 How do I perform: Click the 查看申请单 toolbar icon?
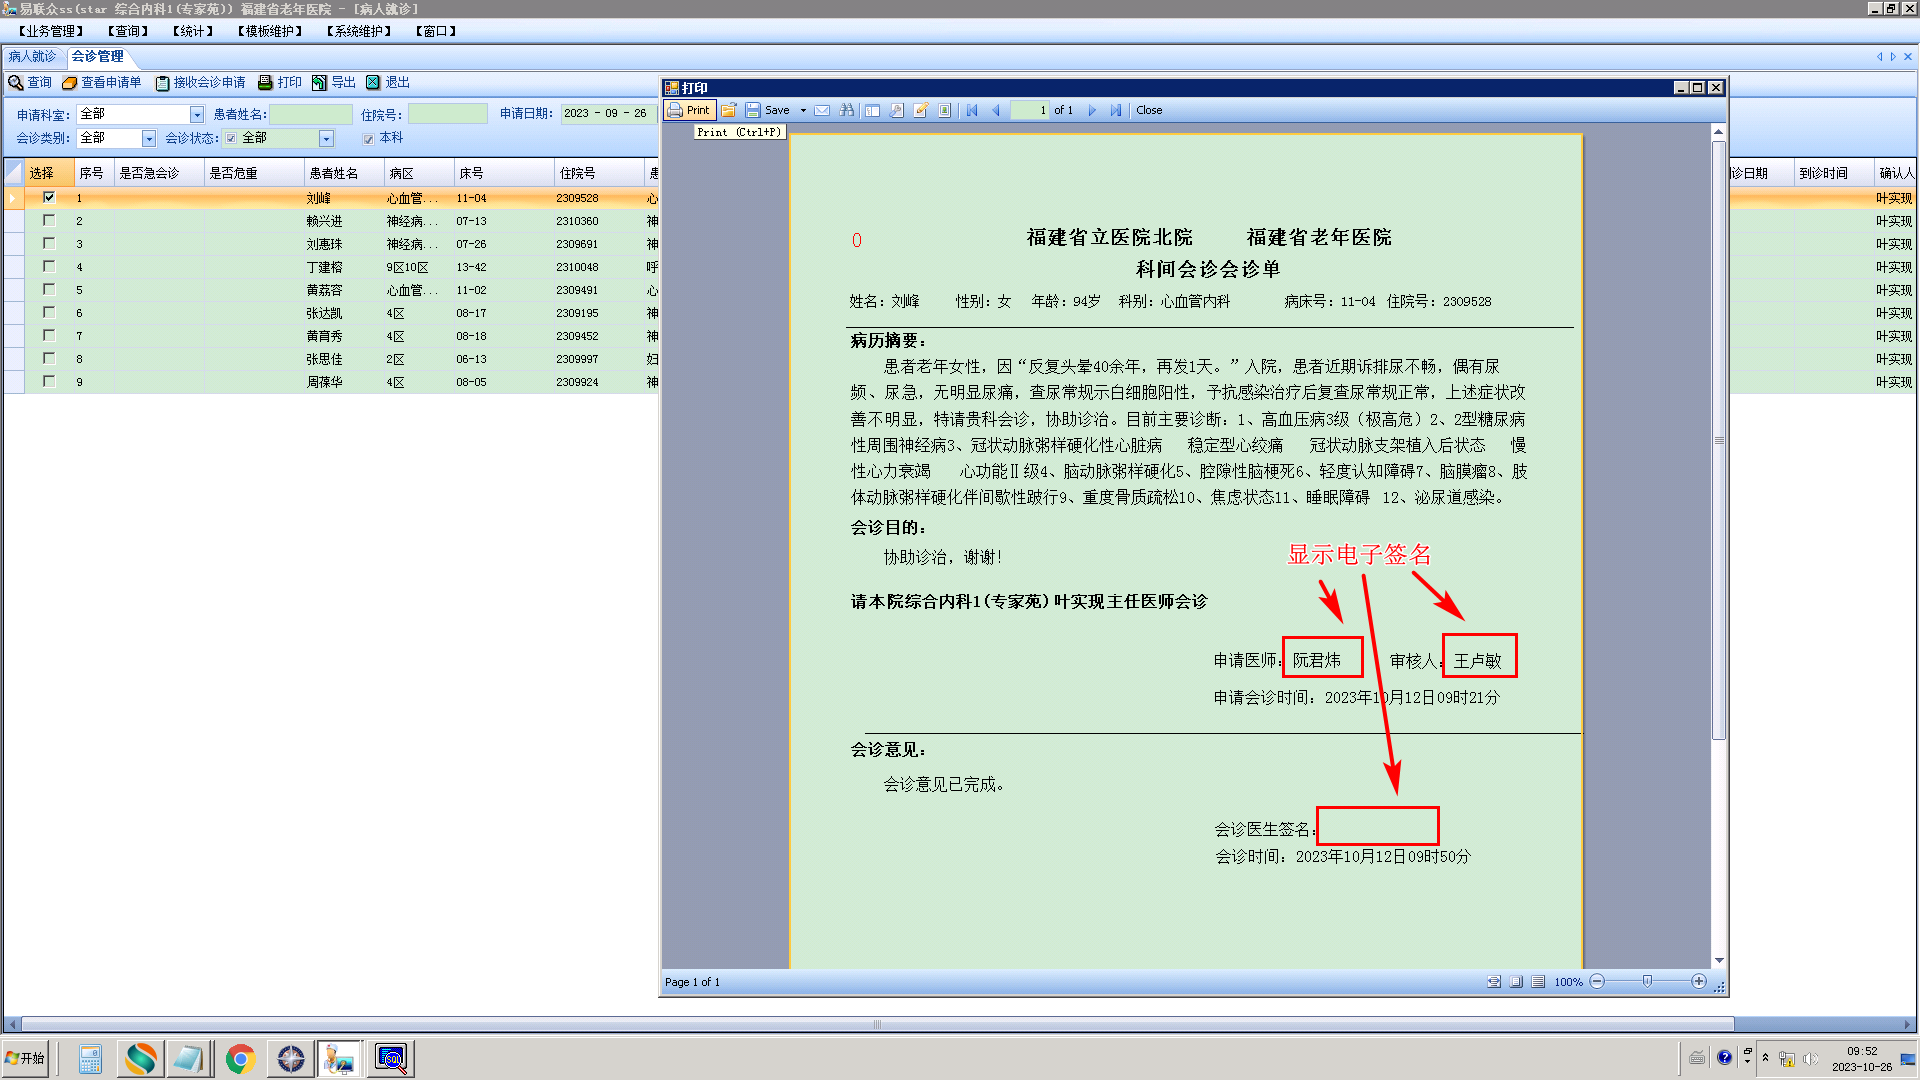click(70, 82)
